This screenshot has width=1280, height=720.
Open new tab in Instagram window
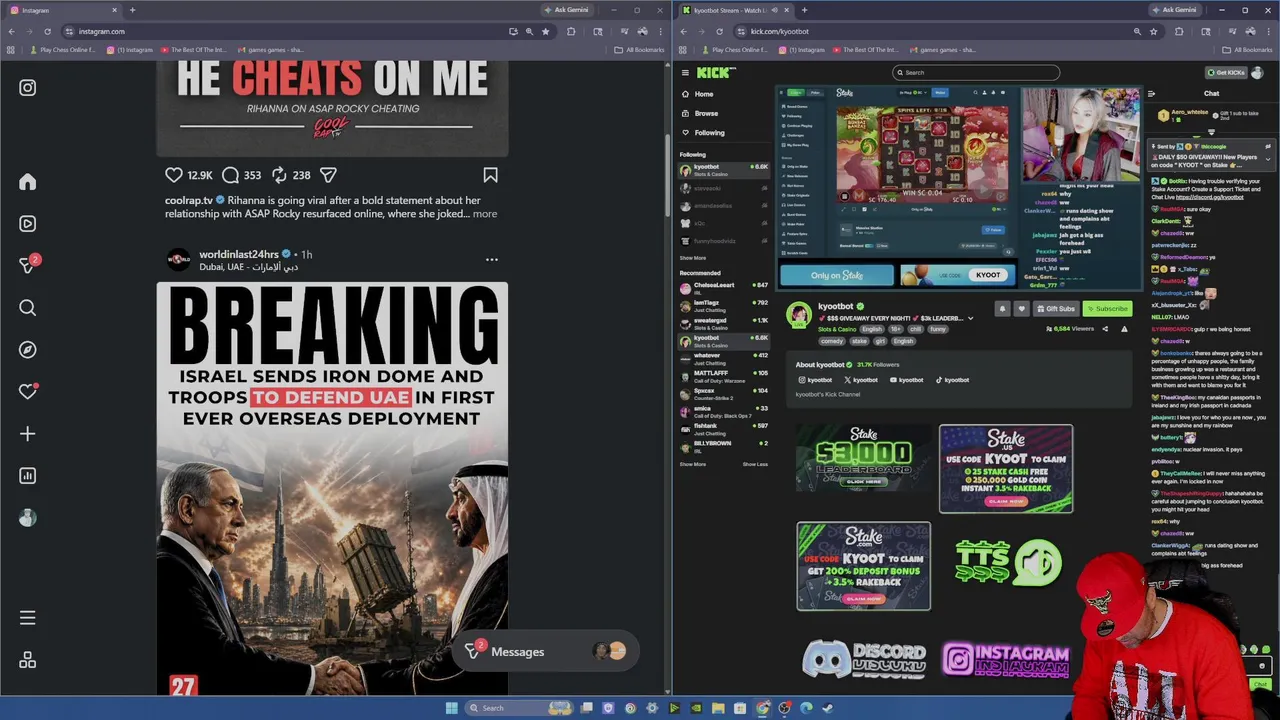pyautogui.click(x=132, y=10)
